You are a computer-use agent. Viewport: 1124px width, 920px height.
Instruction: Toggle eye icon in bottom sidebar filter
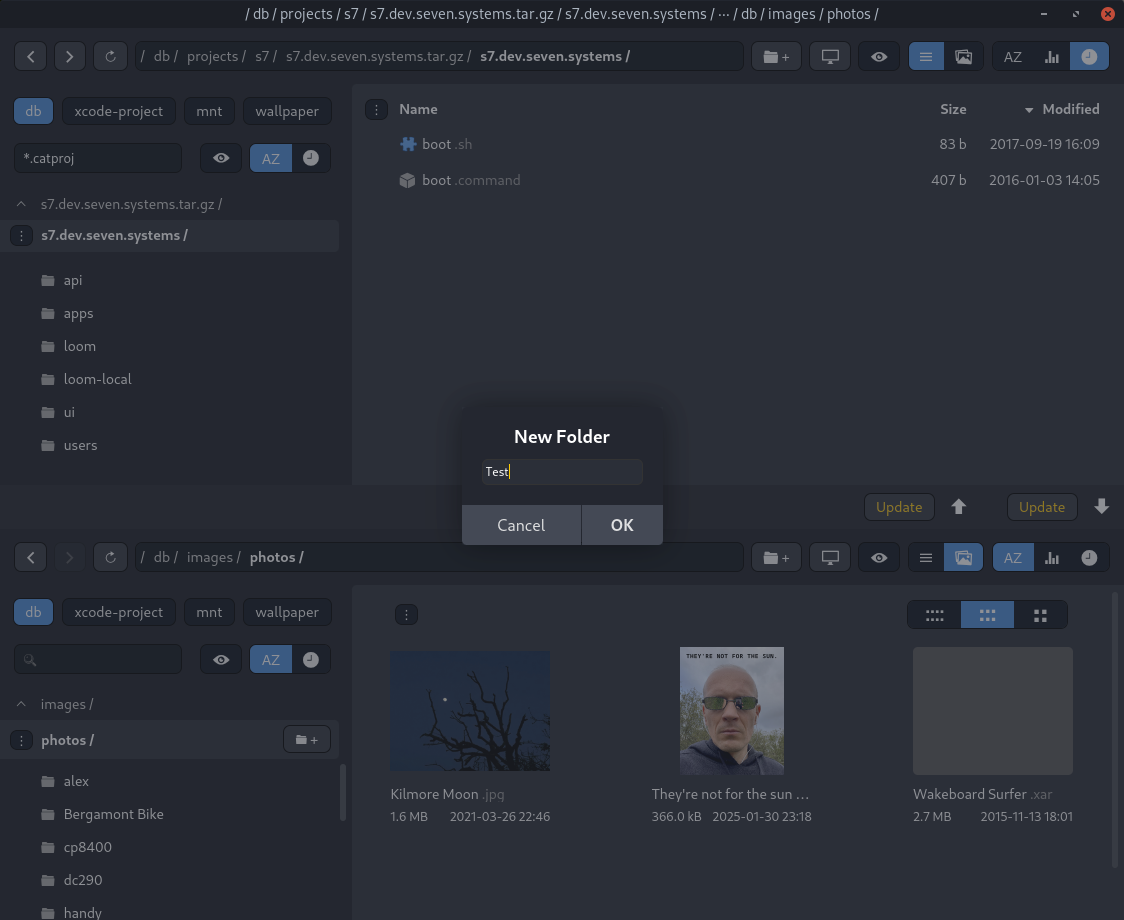(x=221, y=659)
